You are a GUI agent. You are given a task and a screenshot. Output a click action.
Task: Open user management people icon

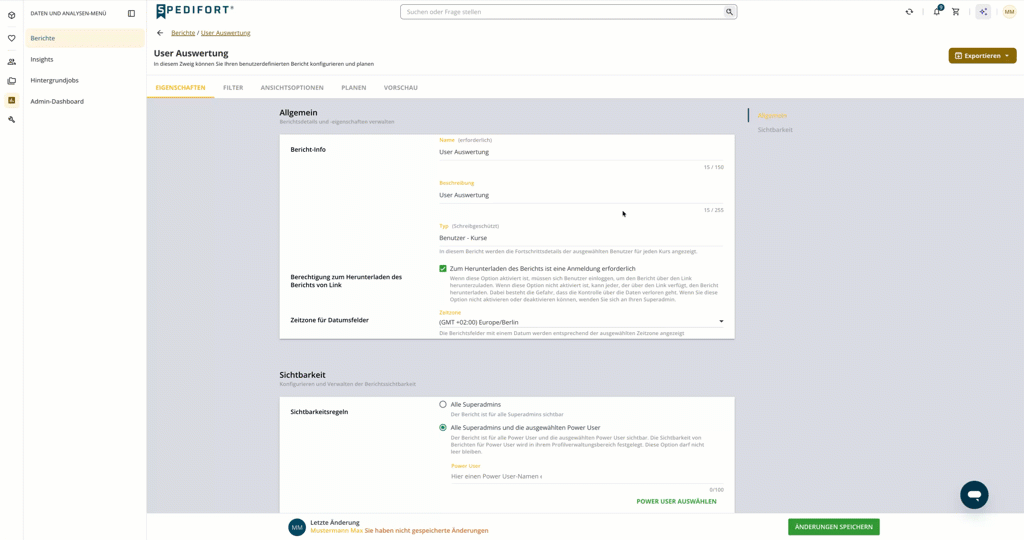pyautogui.click(x=11, y=62)
